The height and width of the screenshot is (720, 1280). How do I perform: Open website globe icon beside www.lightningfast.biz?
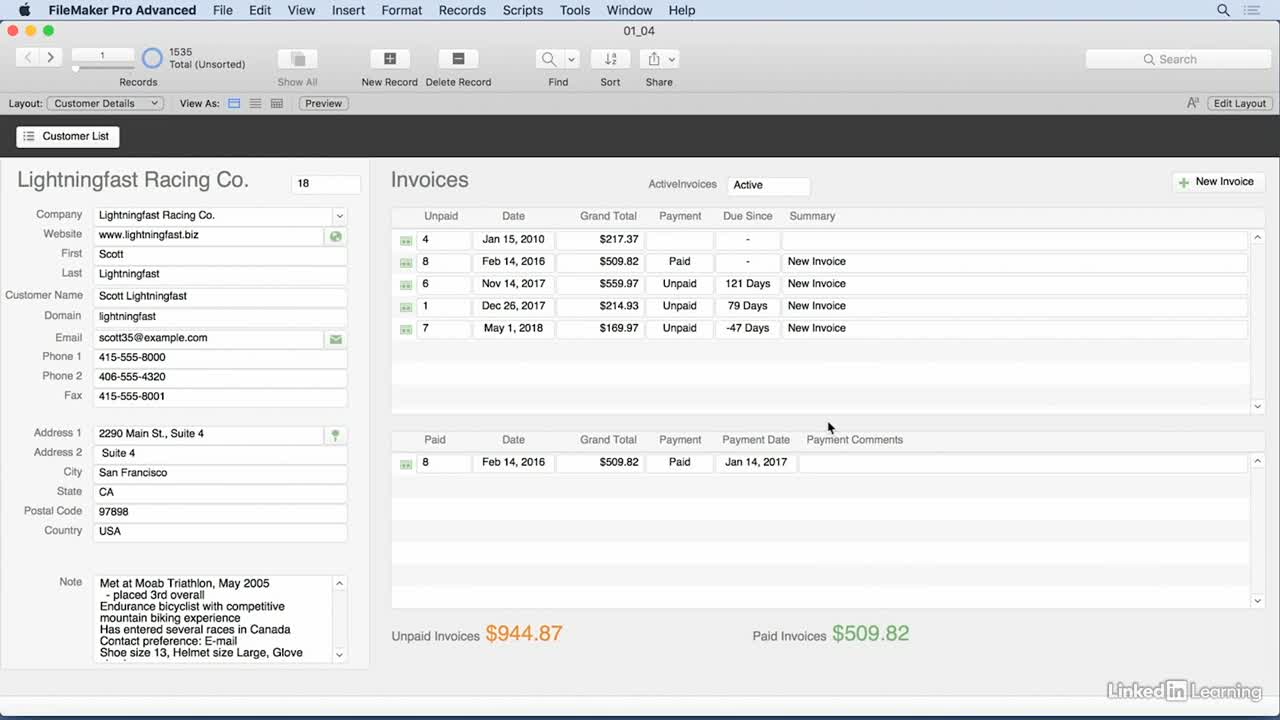point(336,236)
